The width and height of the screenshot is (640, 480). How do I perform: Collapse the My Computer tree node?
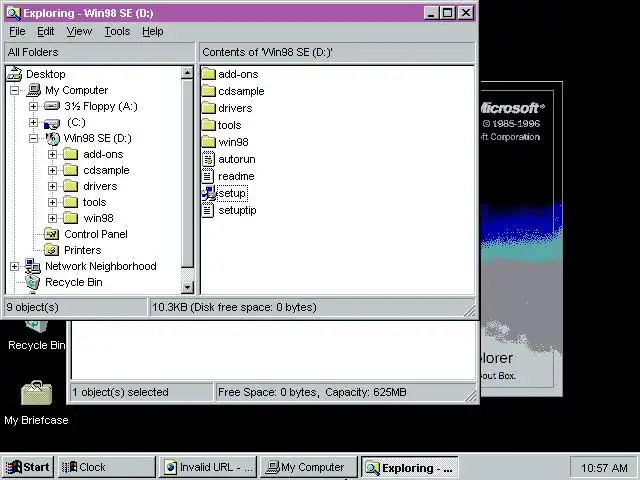pyautogui.click(x=15, y=90)
